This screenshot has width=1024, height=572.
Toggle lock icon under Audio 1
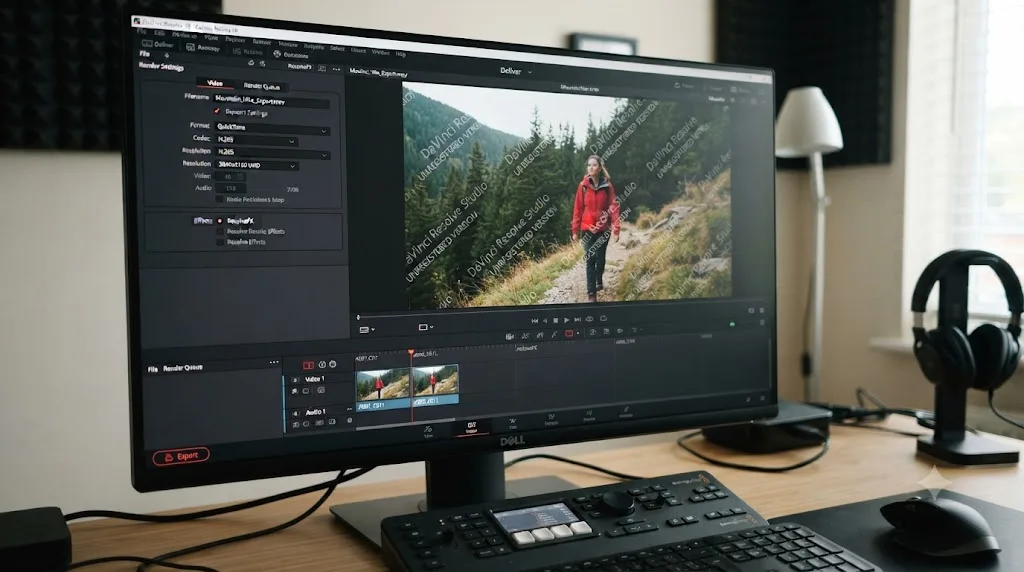(x=296, y=424)
